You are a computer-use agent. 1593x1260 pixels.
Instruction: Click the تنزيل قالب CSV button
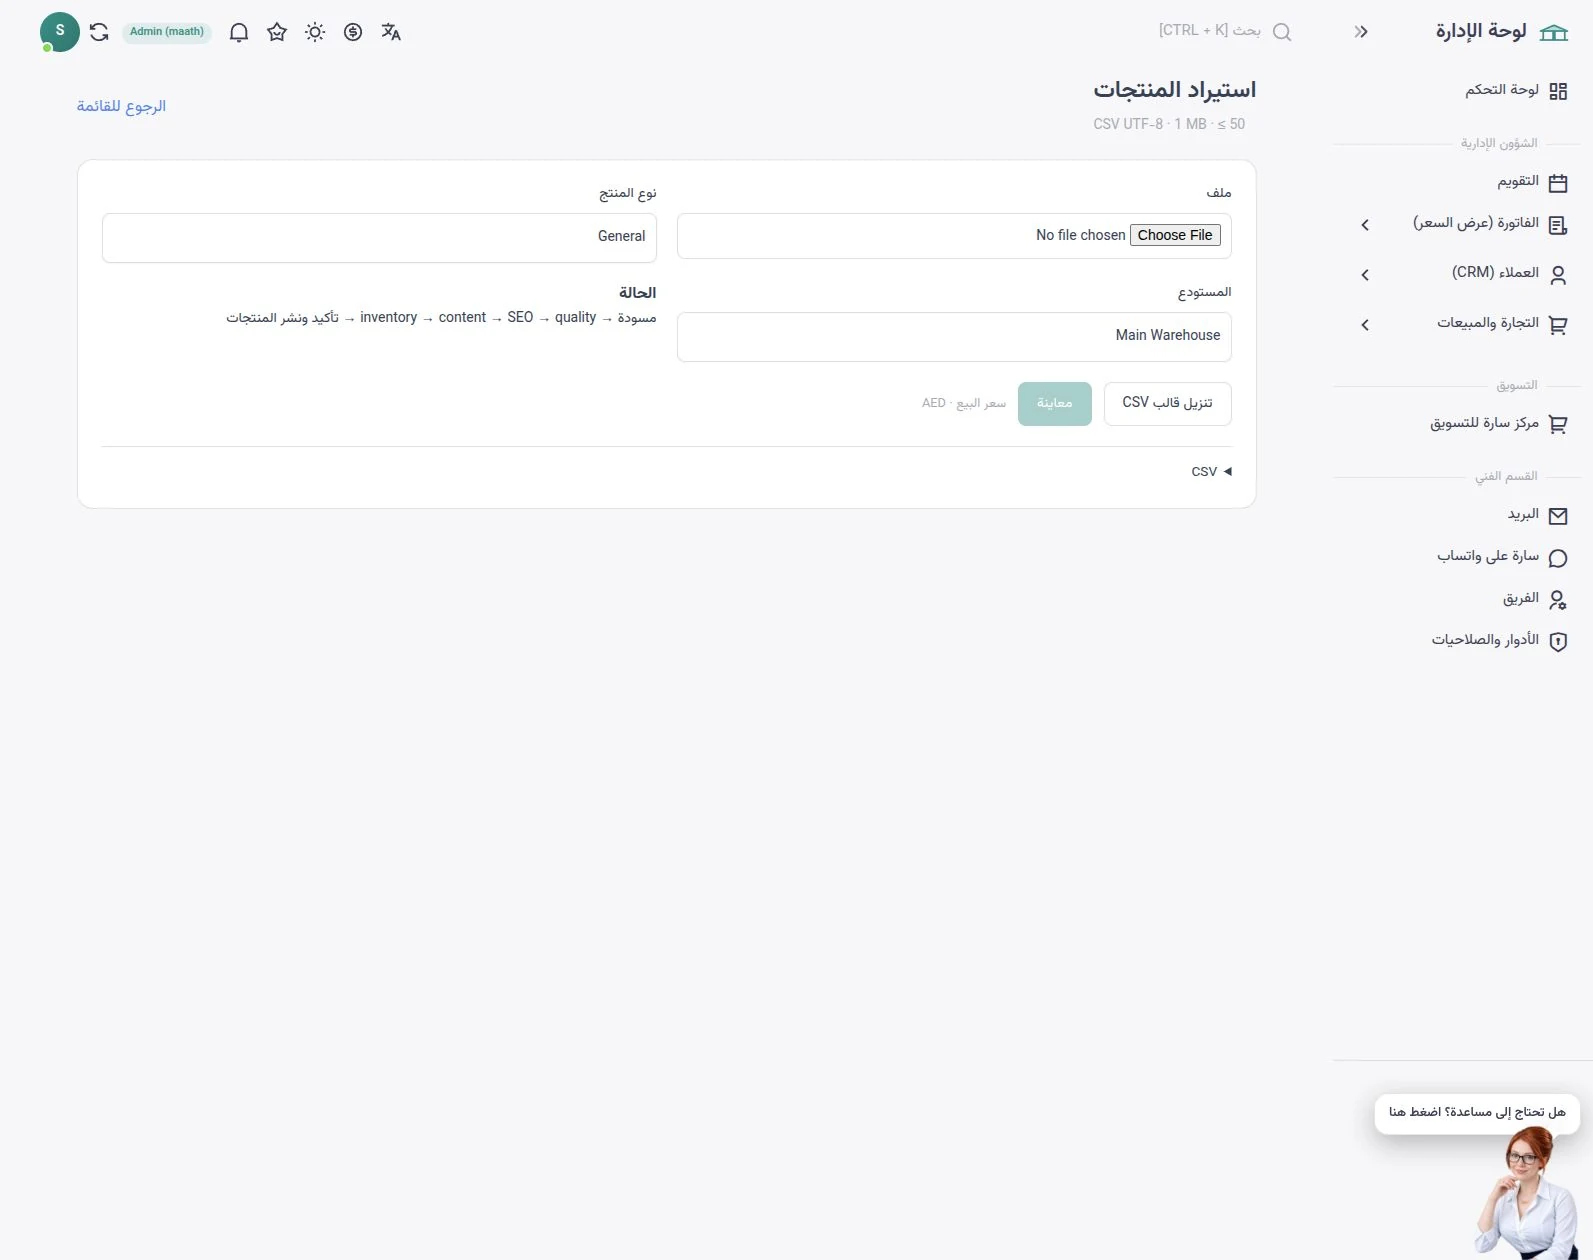1167,403
